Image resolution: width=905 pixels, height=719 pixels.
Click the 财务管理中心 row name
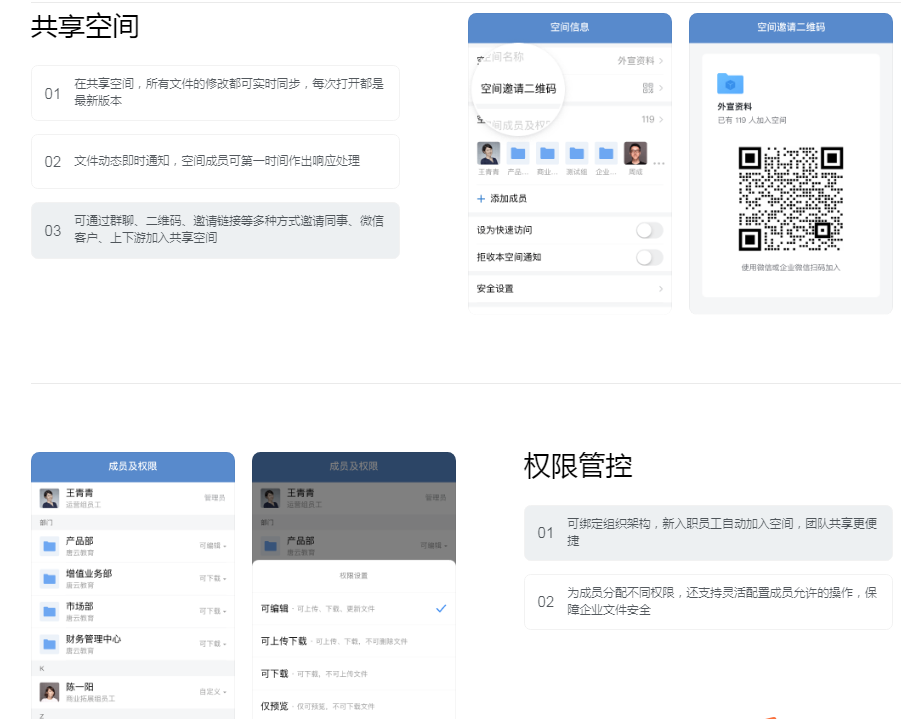tap(94, 639)
